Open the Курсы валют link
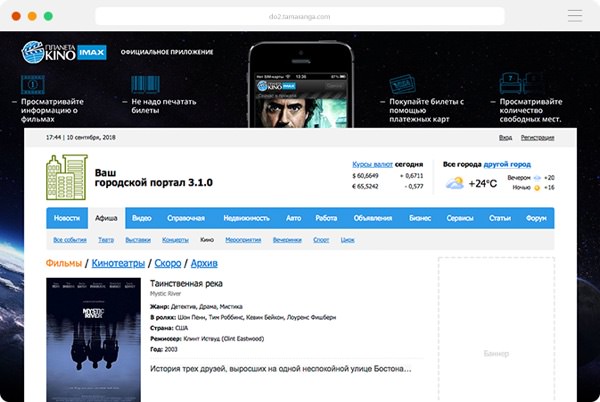Image resolution: width=600 pixels, height=402 pixels. [x=372, y=164]
